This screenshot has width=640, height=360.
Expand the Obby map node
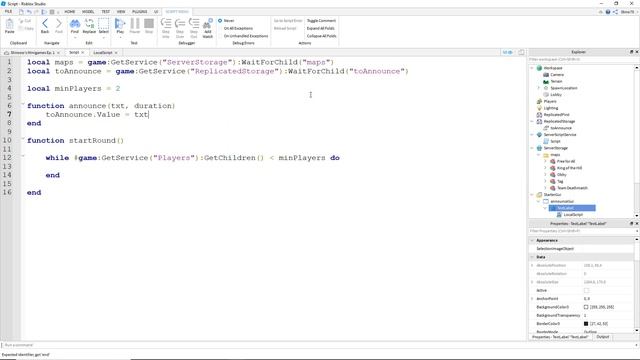(545, 175)
